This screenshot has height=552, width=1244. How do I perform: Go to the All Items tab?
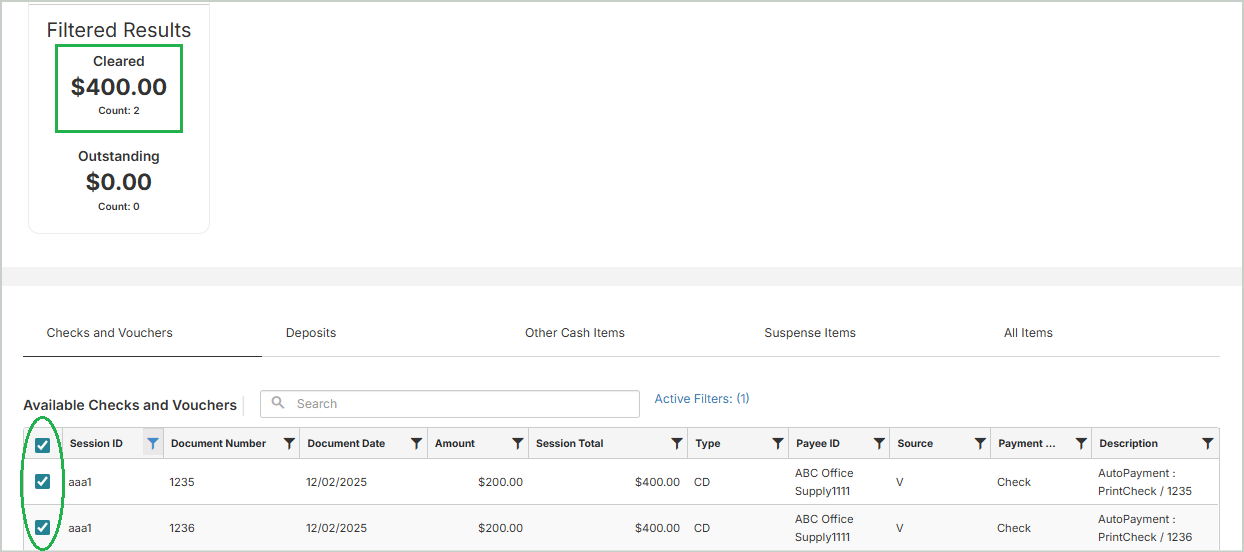[x=1028, y=333]
